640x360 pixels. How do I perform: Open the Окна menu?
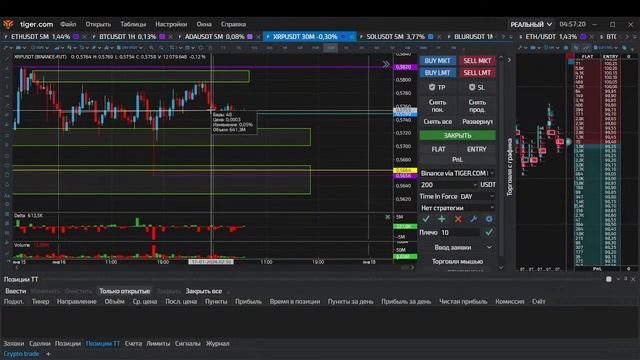[204, 24]
